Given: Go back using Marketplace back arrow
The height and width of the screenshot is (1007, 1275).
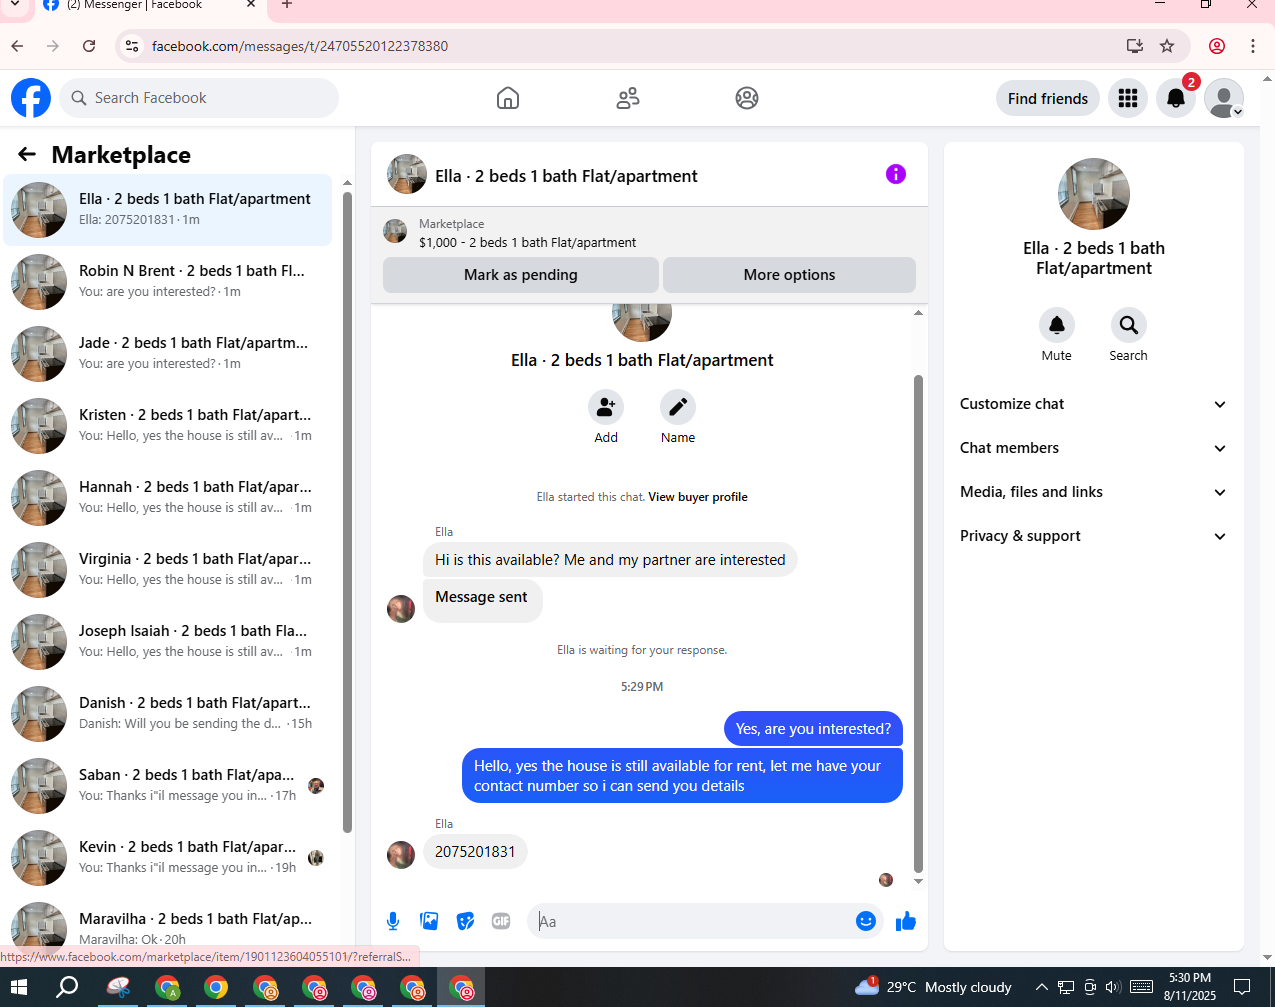Looking at the screenshot, I should (x=27, y=154).
